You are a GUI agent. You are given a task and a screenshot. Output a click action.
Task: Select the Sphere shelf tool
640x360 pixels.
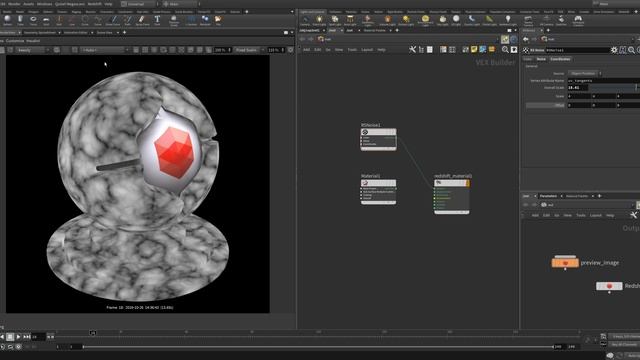7,19
